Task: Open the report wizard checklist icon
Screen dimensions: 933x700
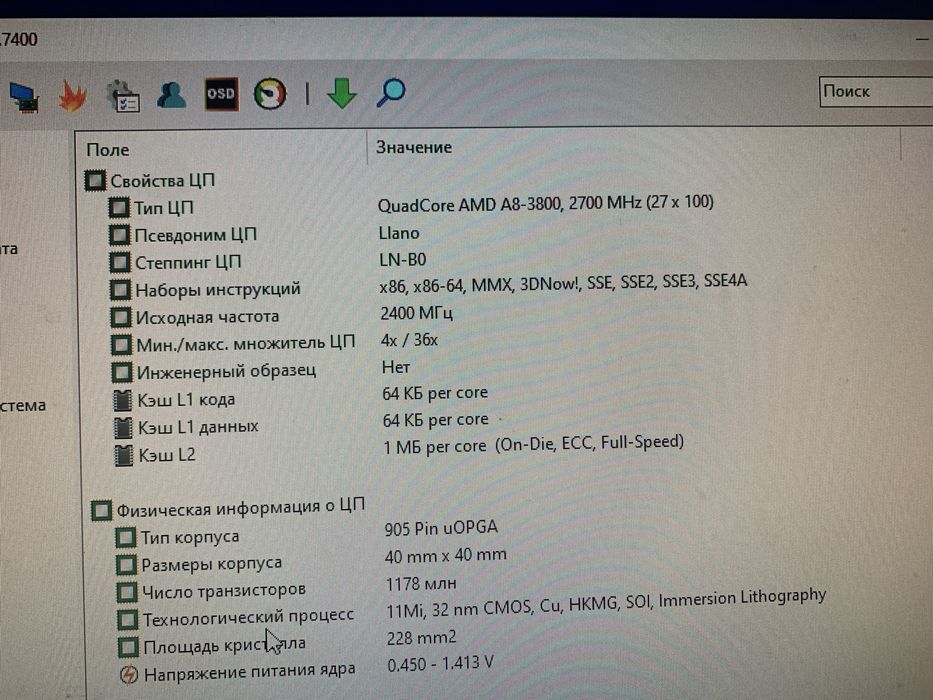Action: click(x=123, y=95)
